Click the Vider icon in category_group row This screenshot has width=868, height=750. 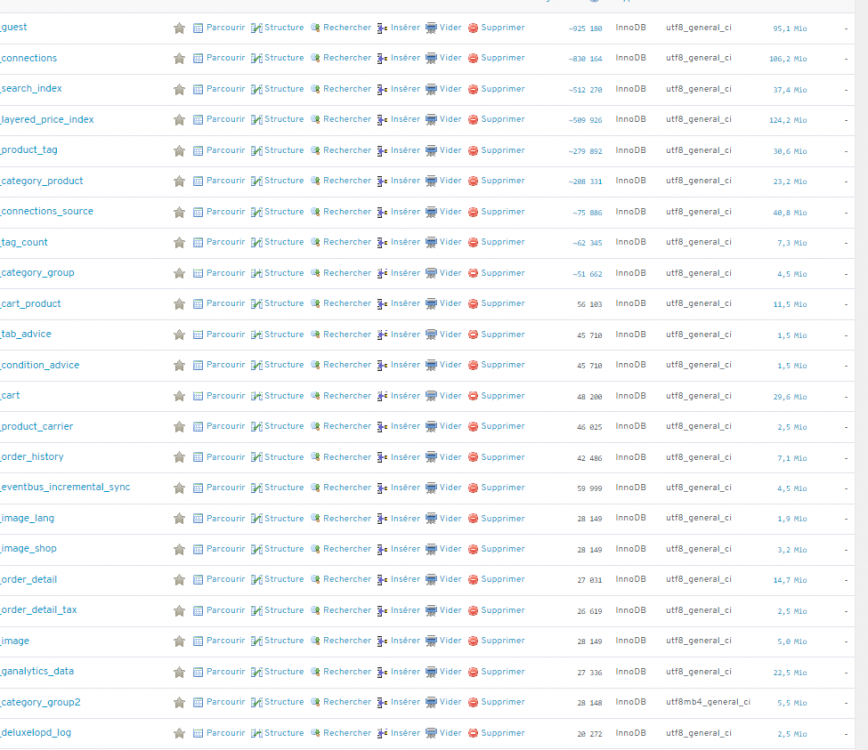(x=431, y=273)
